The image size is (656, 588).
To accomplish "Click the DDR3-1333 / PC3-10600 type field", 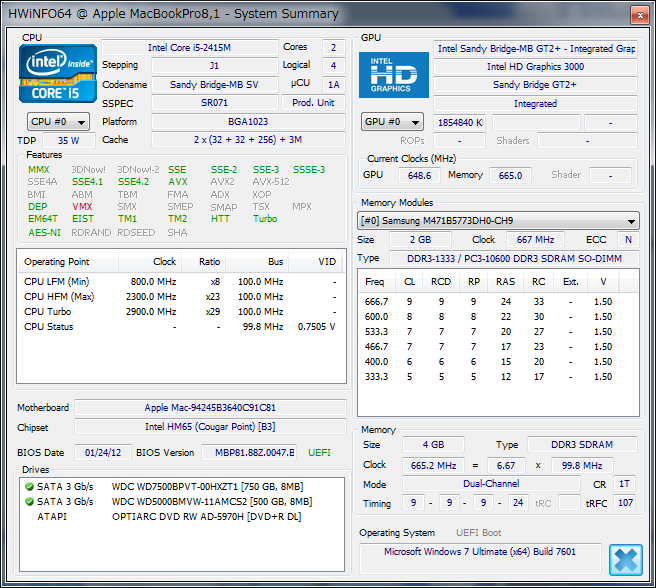I will pos(514,259).
